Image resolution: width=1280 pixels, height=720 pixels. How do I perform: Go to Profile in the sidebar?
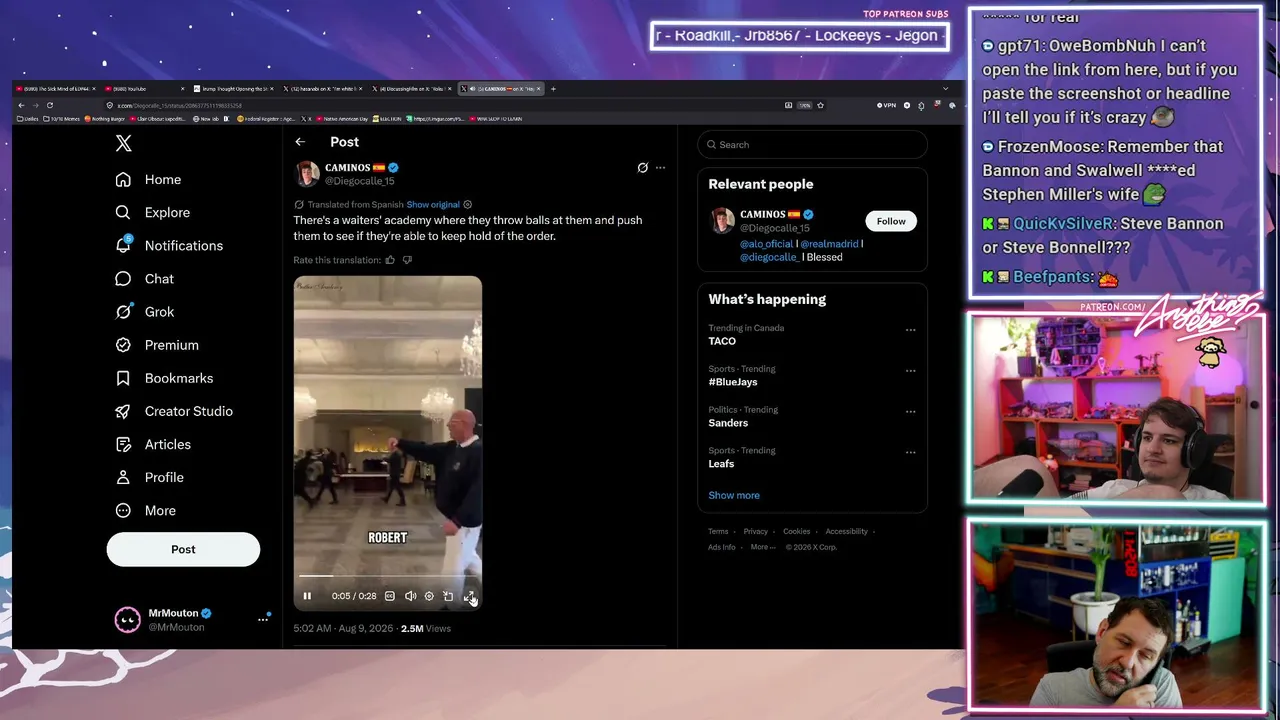149,477
